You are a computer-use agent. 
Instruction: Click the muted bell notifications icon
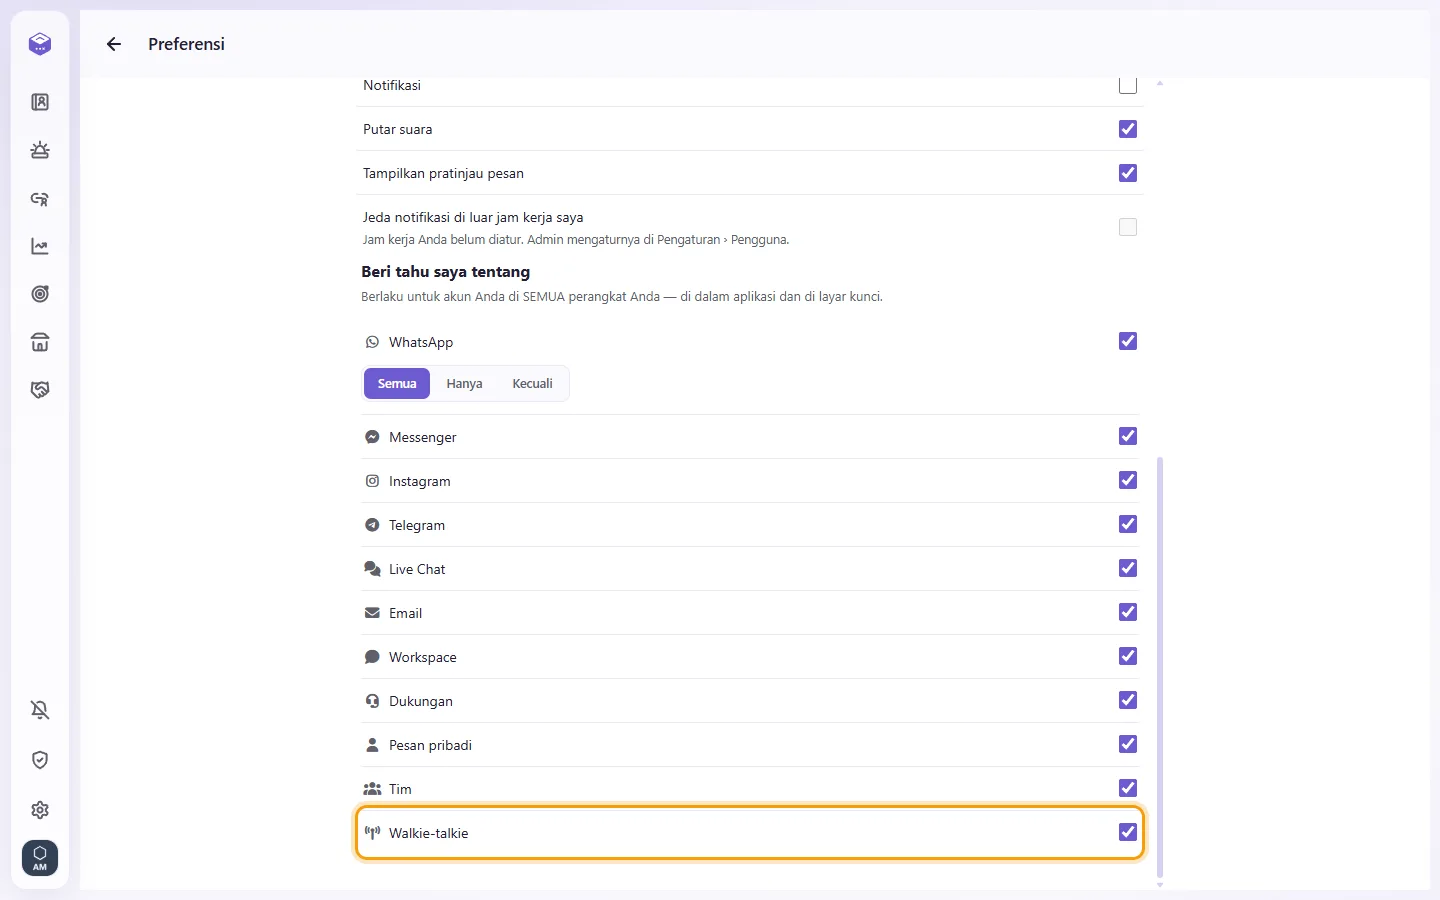(40, 710)
